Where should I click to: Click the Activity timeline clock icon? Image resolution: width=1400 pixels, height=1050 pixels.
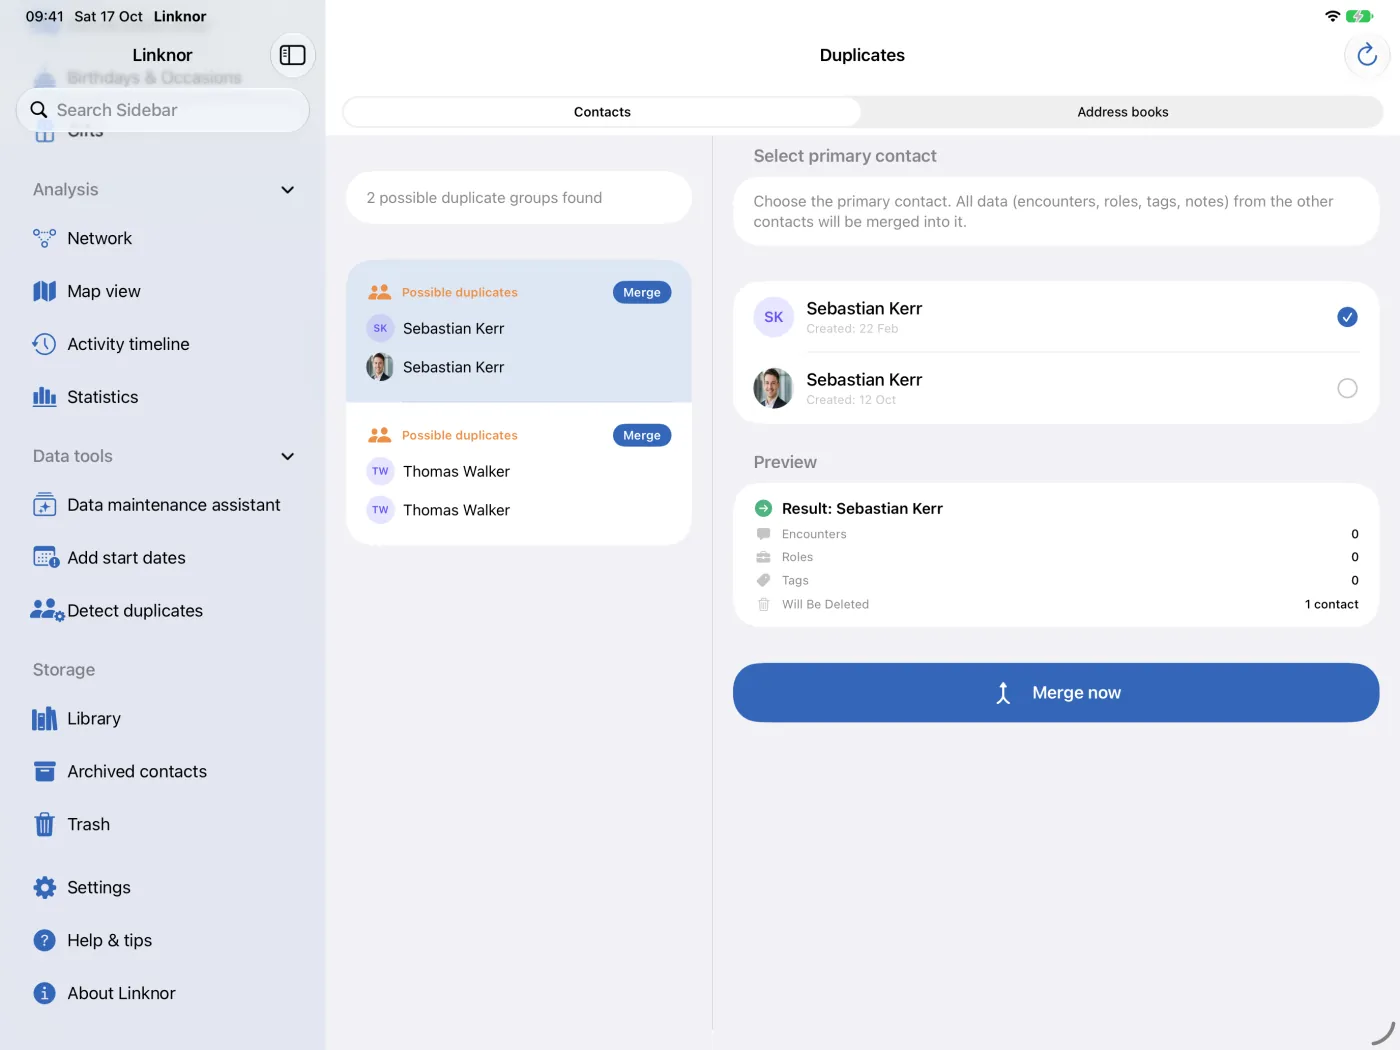coord(44,344)
